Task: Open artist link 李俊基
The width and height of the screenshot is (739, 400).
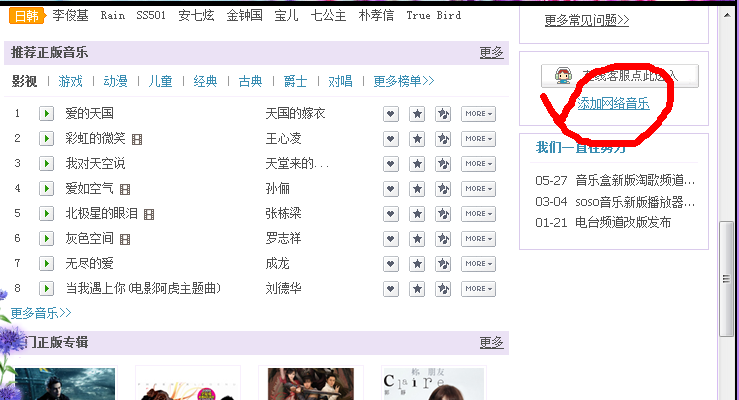Action: click(71, 16)
